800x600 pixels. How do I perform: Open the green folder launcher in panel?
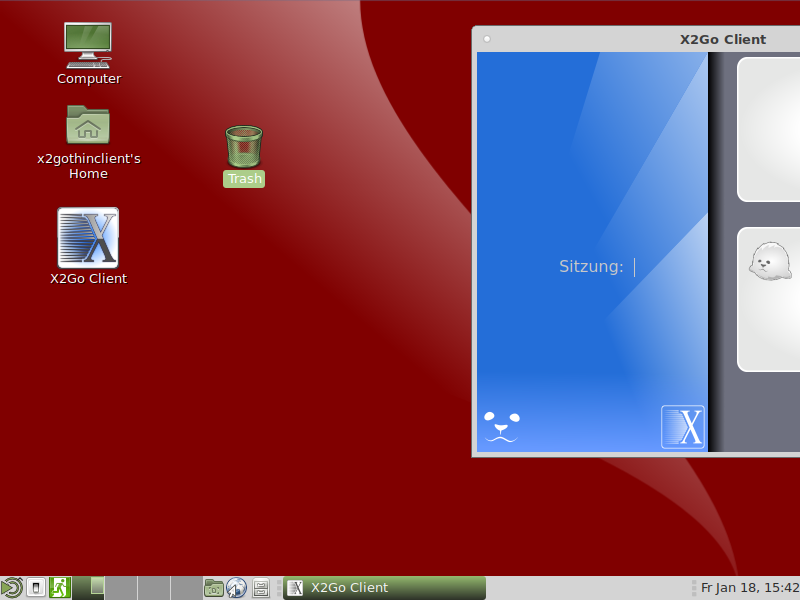coord(214,588)
